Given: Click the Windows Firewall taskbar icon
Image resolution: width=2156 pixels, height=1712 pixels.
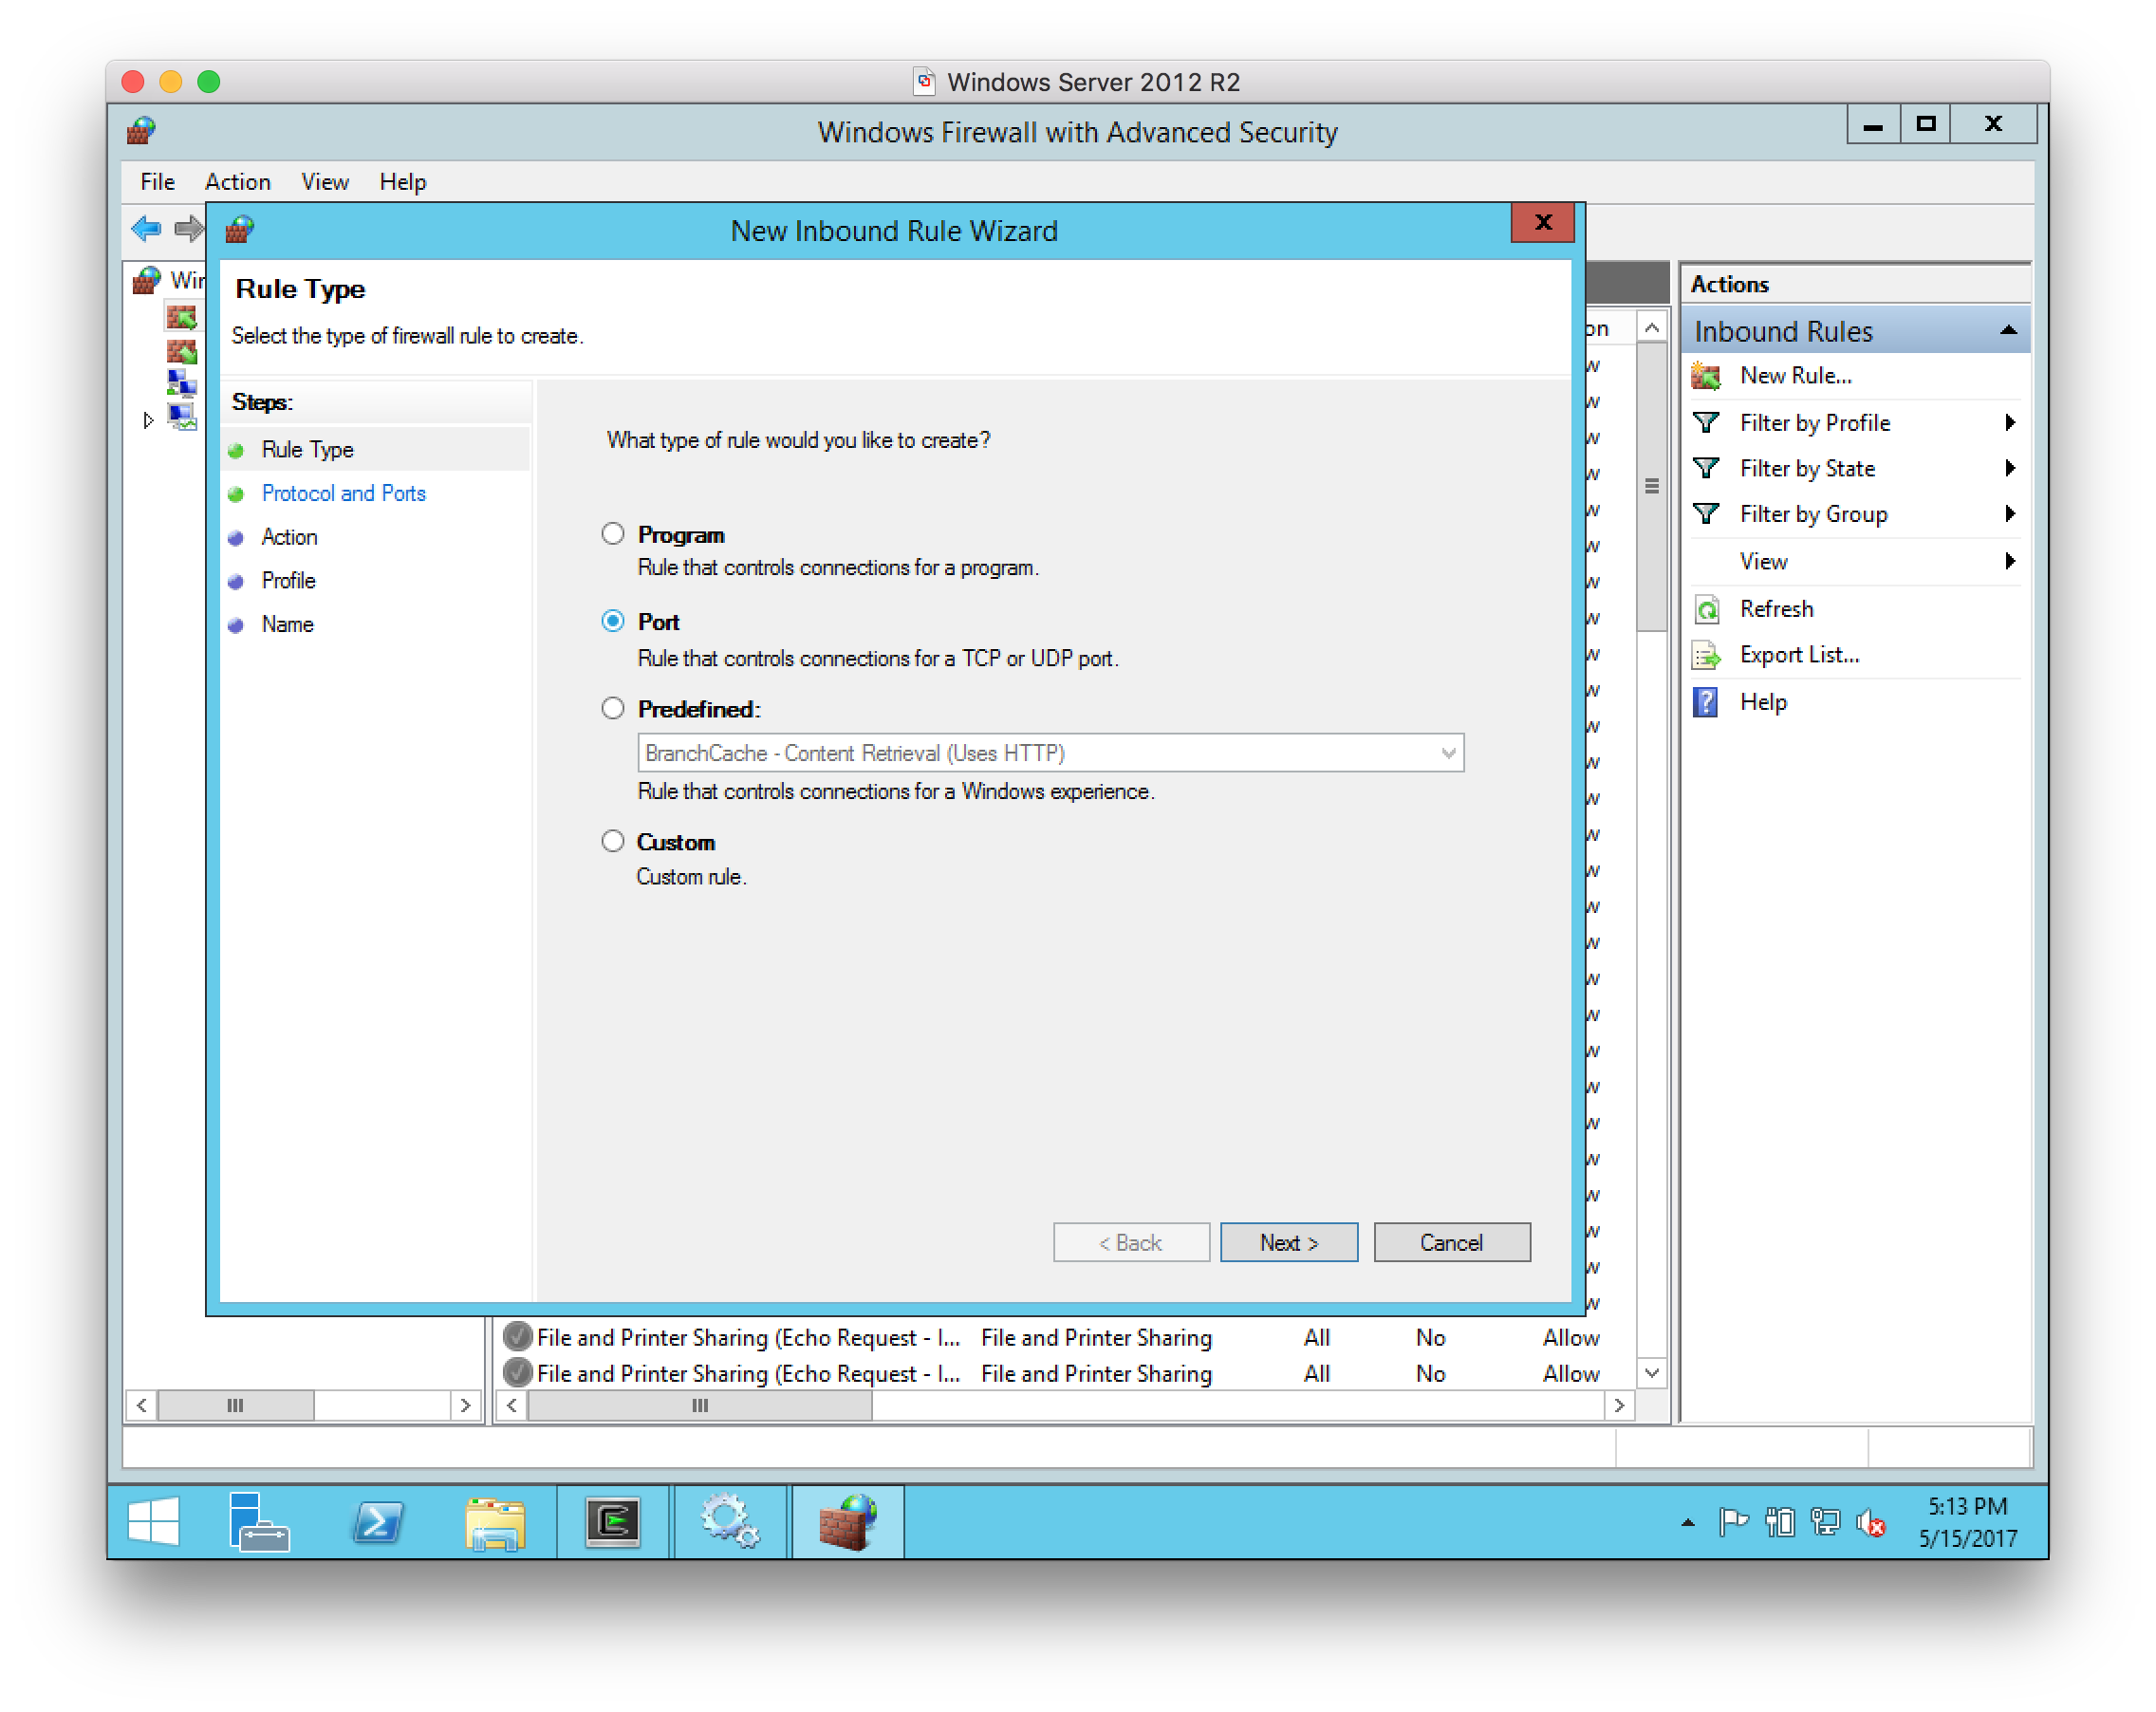Looking at the screenshot, I should pos(847,1522).
